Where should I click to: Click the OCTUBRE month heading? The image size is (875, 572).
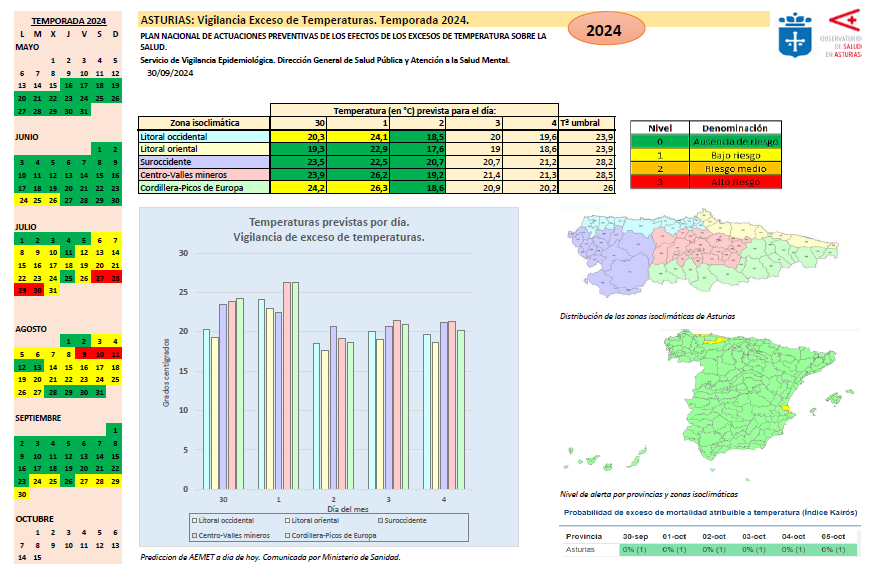coord(32,519)
